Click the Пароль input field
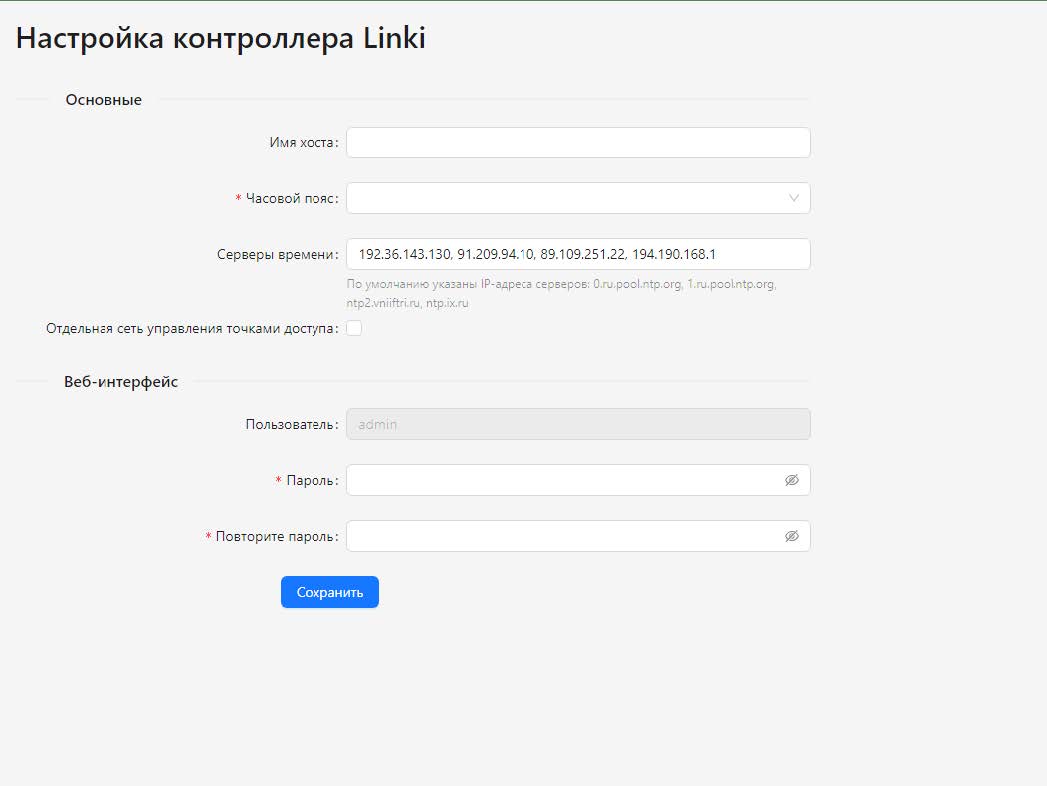The width and height of the screenshot is (1047, 786). (x=578, y=480)
